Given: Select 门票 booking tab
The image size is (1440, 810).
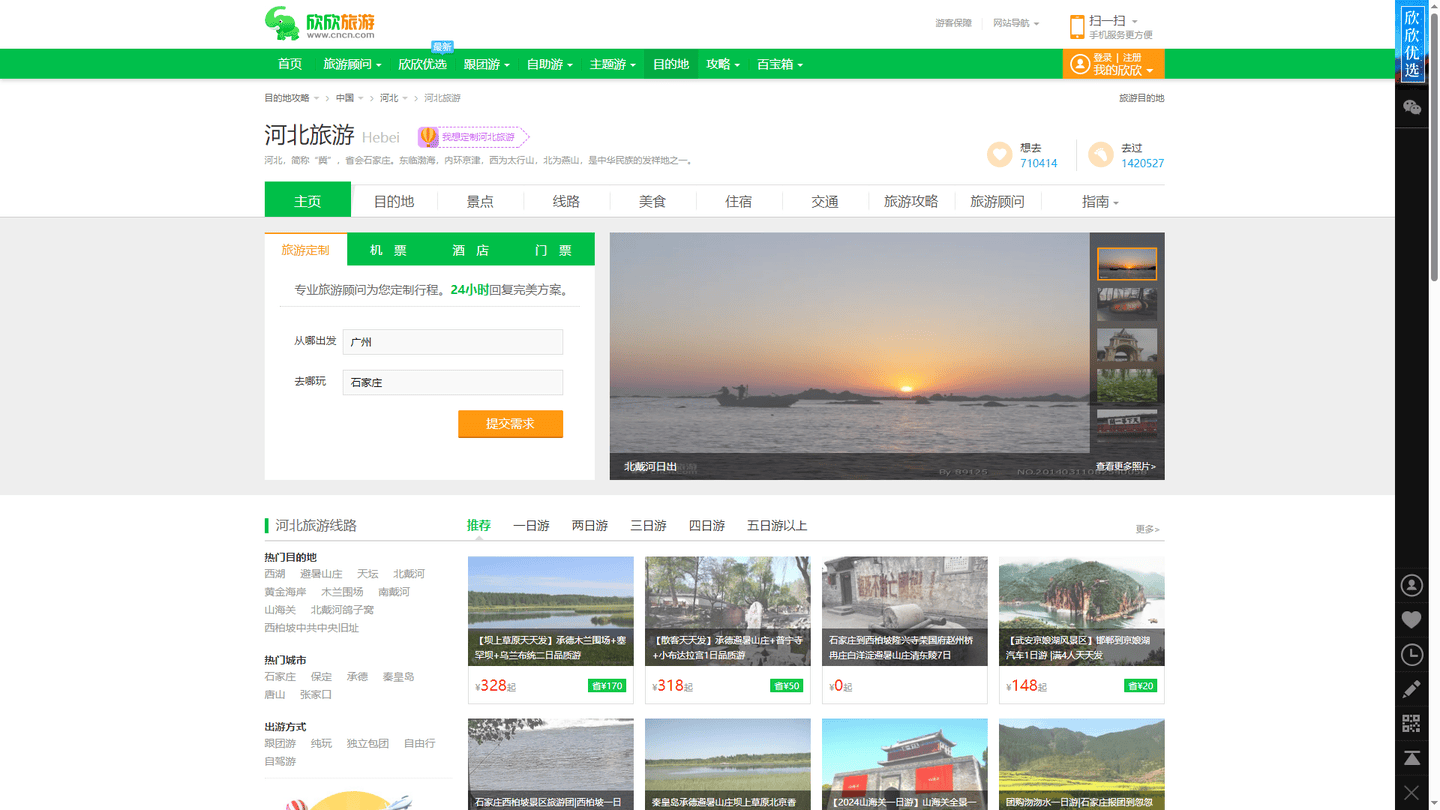Looking at the screenshot, I should (x=553, y=250).
